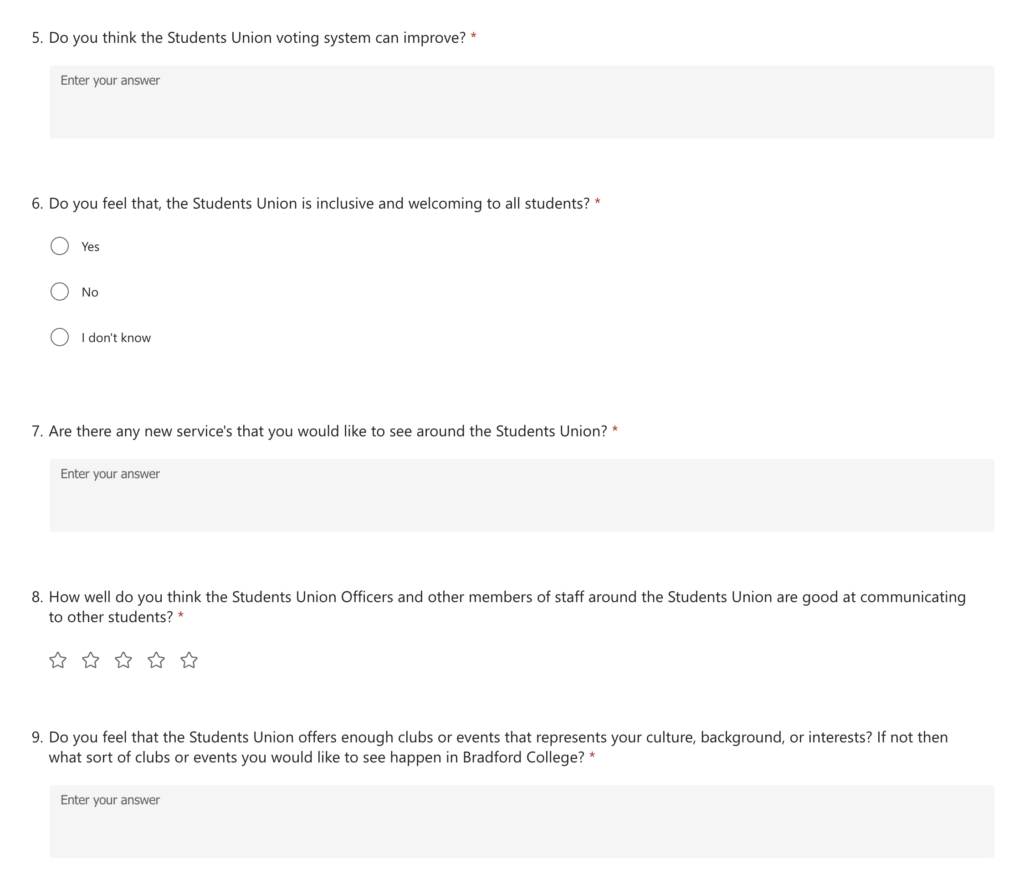Click the I don't know label text
Screen dimensions: 1024x869
point(116,338)
